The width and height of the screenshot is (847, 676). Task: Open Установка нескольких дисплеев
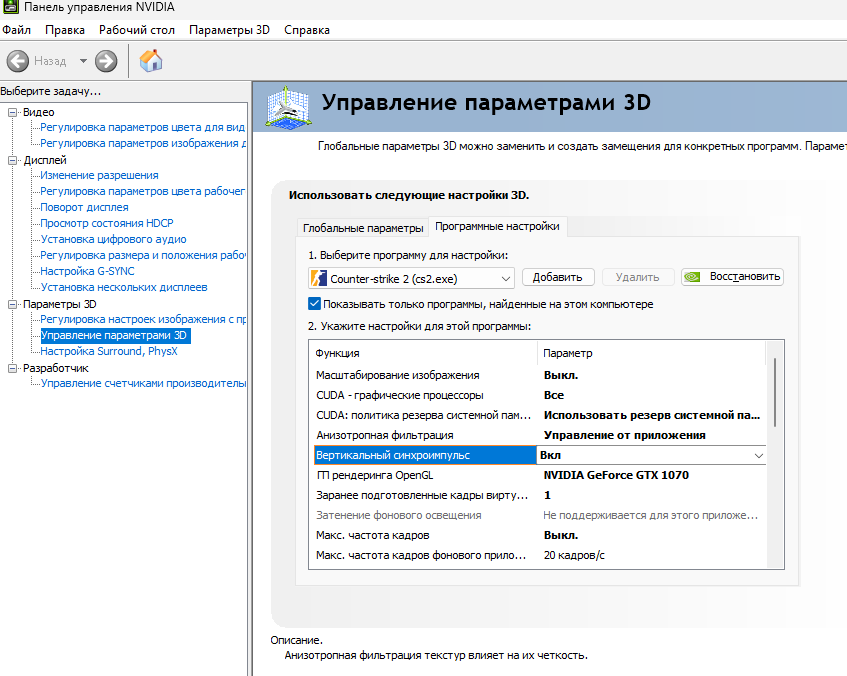click(x=124, y=287)
